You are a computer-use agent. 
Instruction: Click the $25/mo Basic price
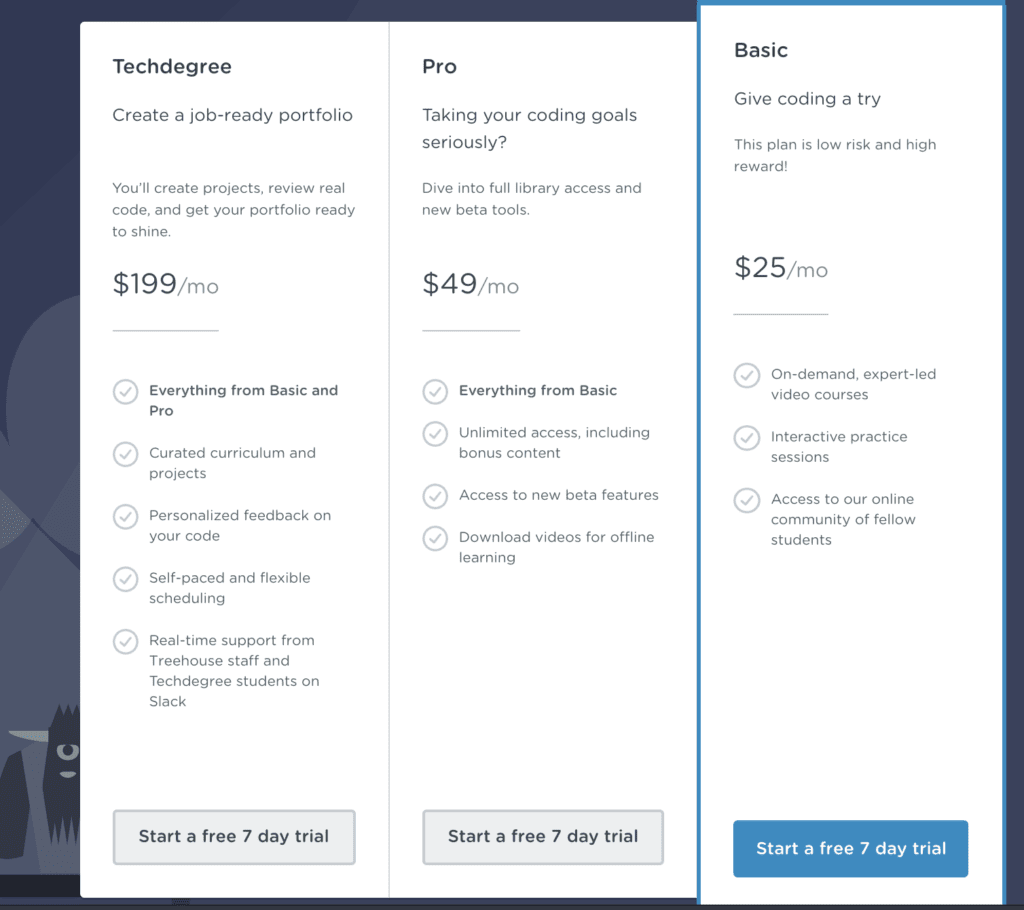click(780, 268)
